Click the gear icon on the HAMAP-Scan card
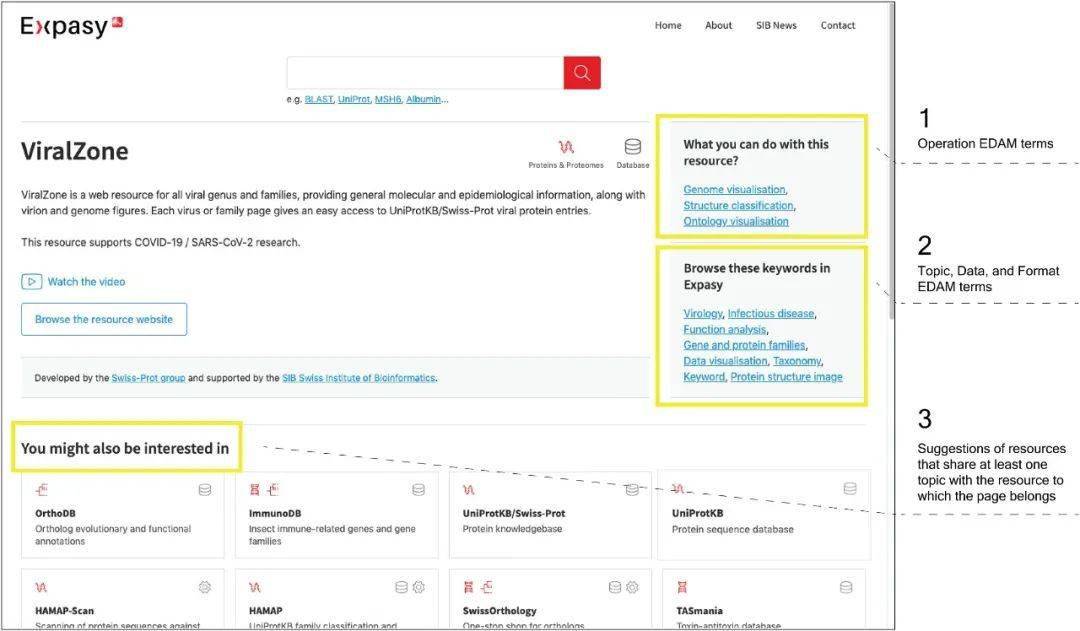The width and height of the screenshot is (1080, 631). pyautogui.click(x=205, y=587)
